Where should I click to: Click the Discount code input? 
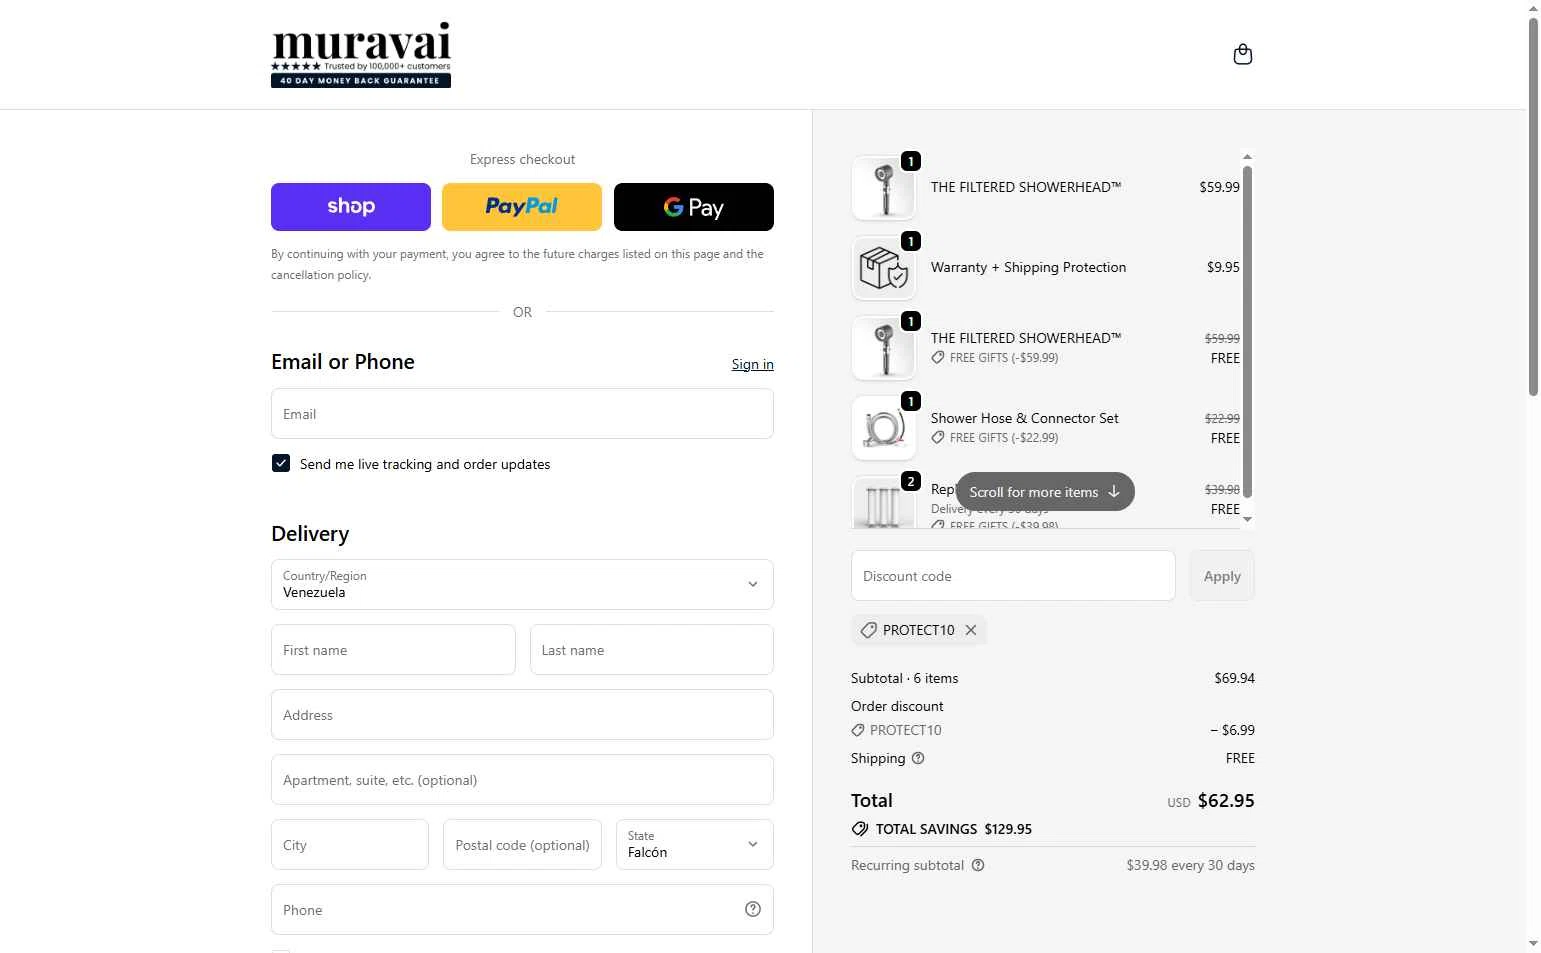tap(1013, 576)
